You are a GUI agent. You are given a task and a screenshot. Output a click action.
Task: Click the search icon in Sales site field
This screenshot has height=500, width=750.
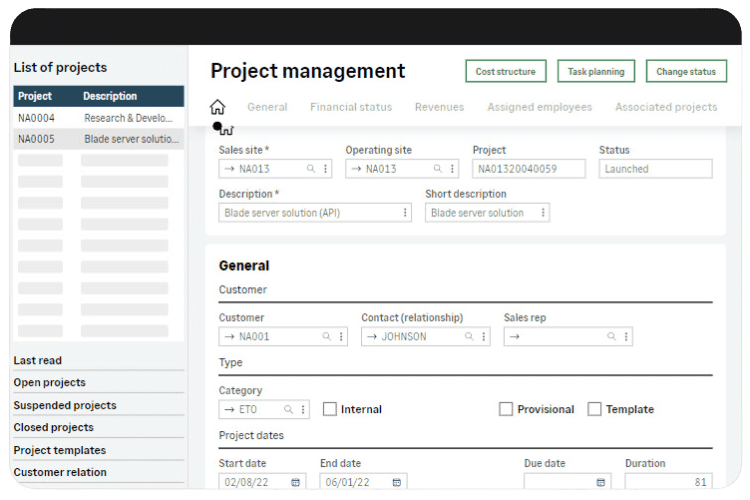[x=311, y=169]
